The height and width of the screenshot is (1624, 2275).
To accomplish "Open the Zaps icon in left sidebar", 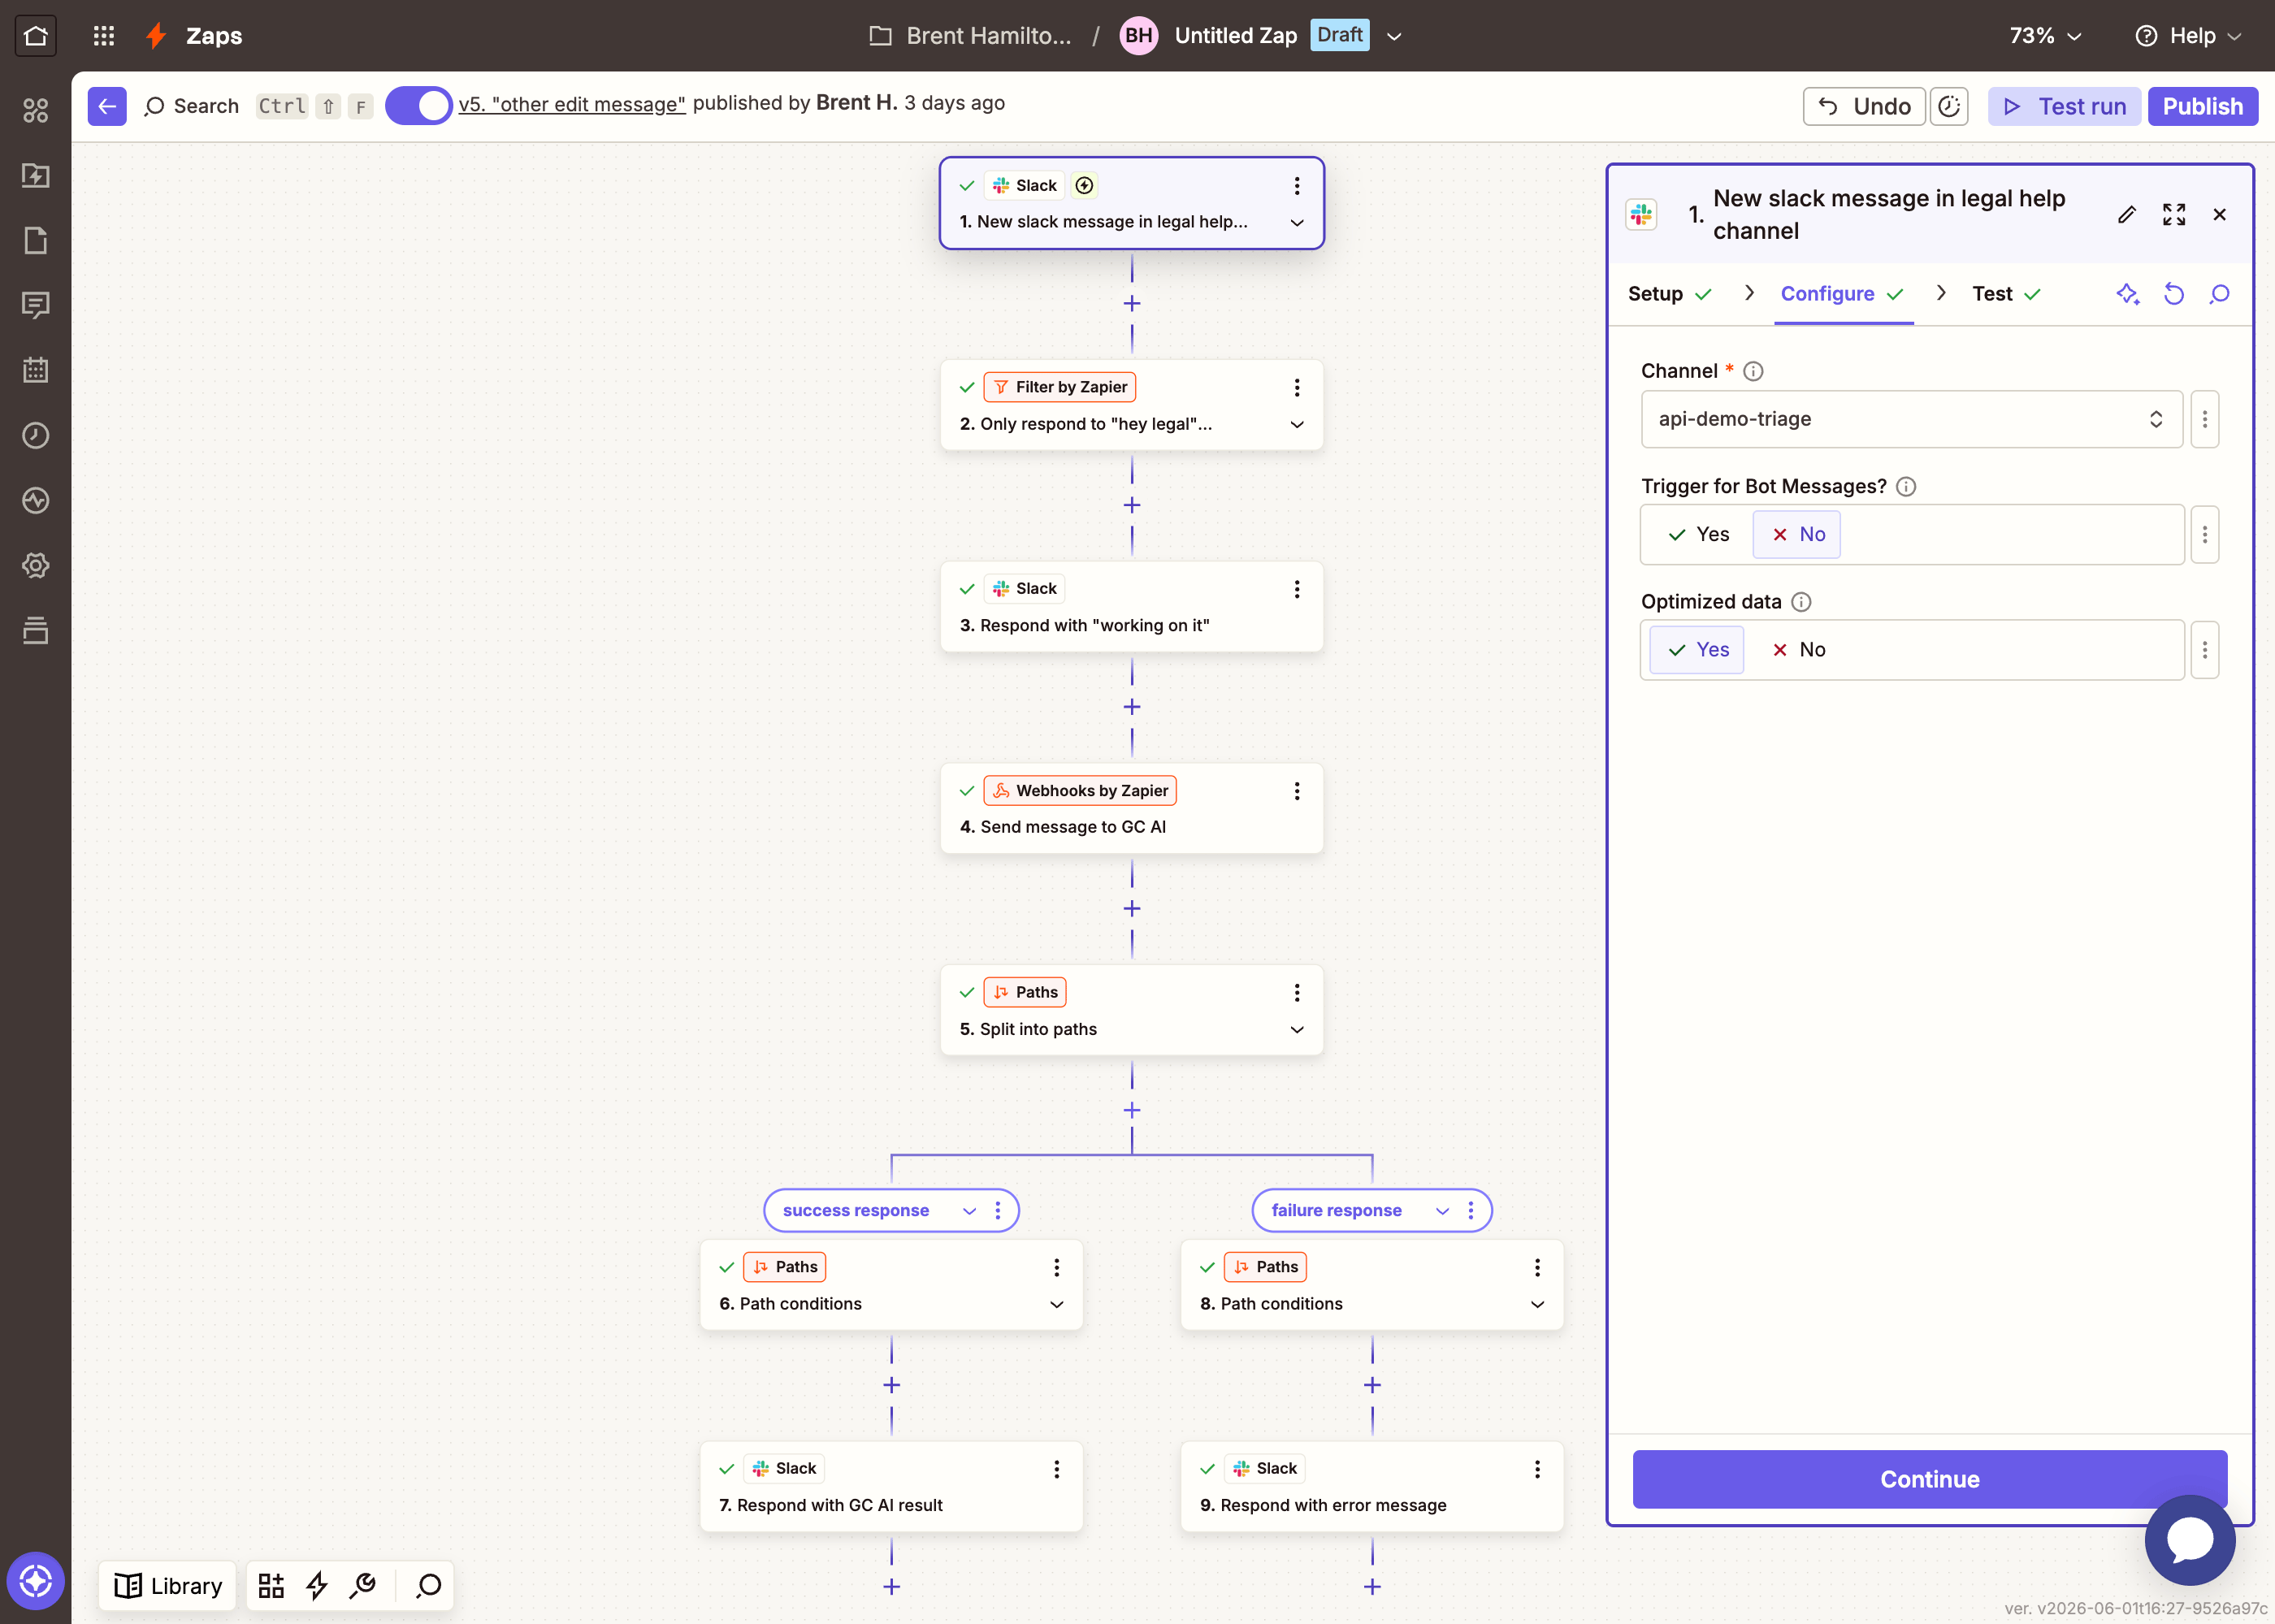I will pos(36,175).
